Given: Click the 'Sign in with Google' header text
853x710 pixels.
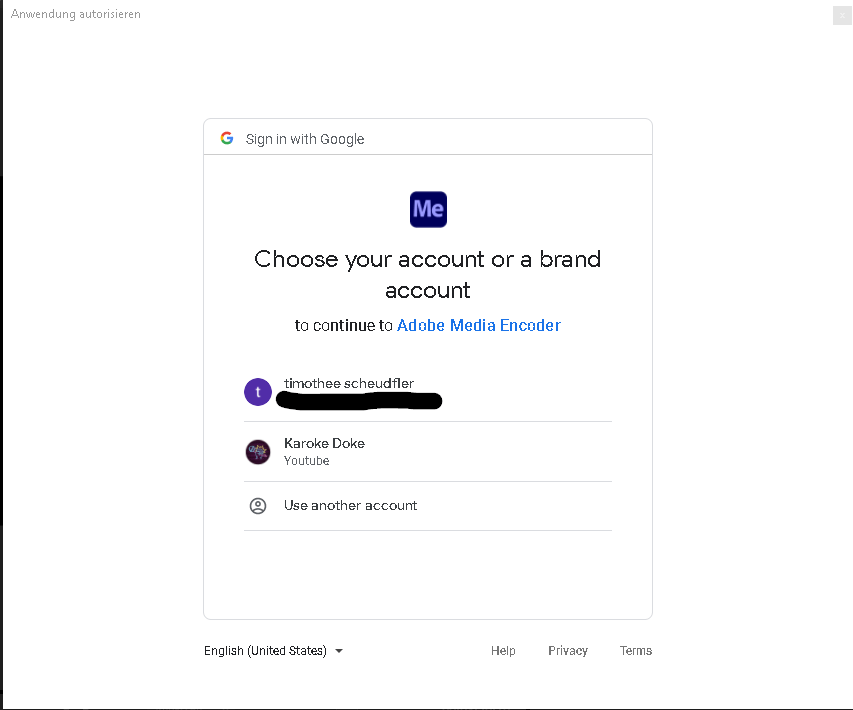Looking at the screenshot, I should [305, 139].
